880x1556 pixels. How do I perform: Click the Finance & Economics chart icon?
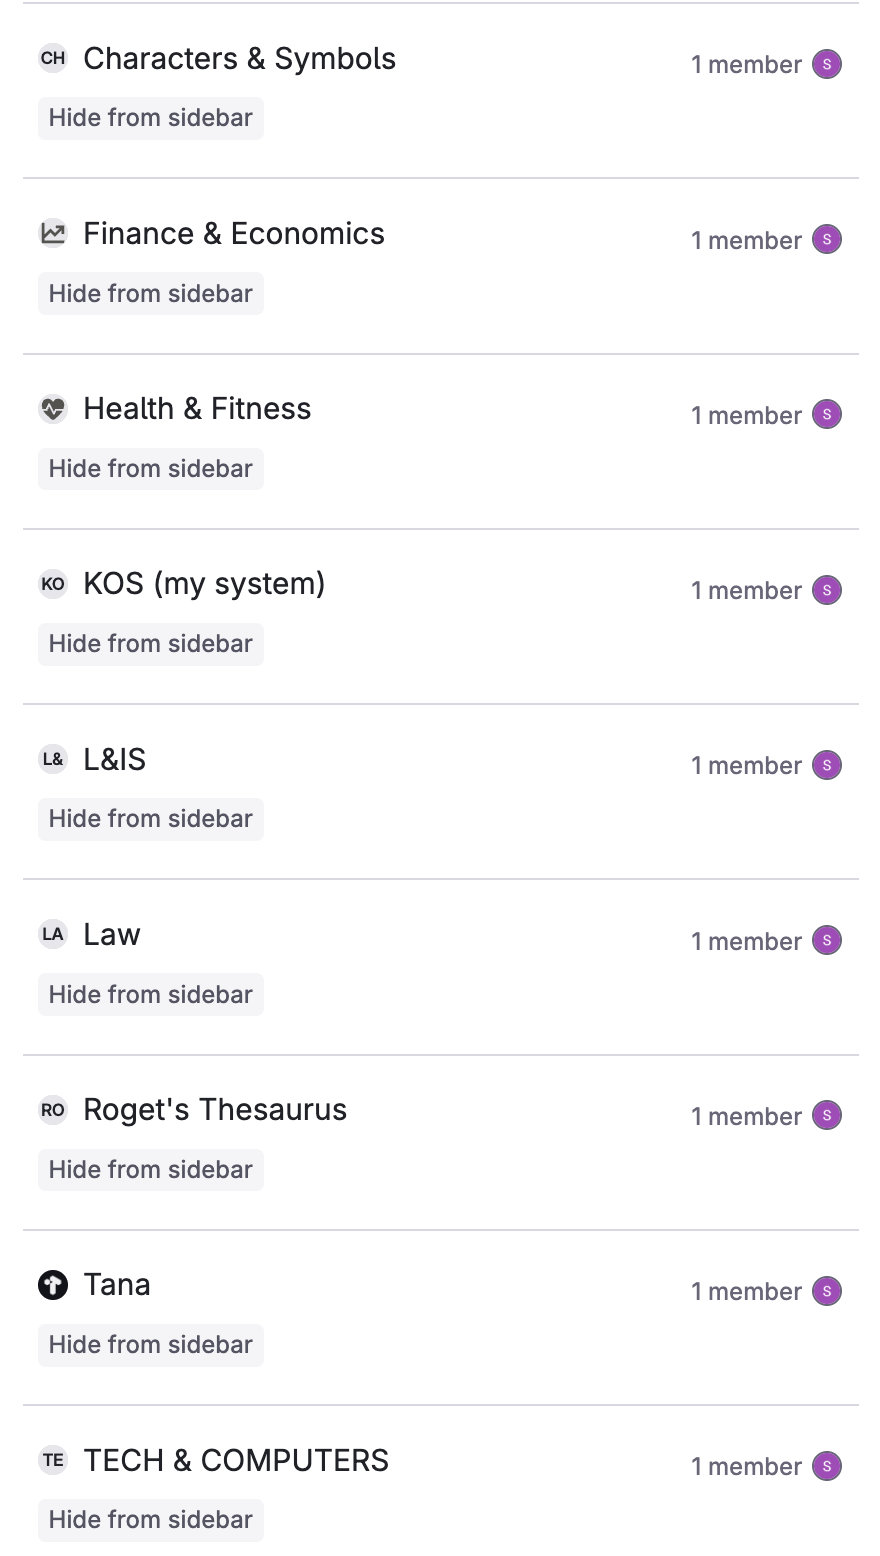(53, 234)
